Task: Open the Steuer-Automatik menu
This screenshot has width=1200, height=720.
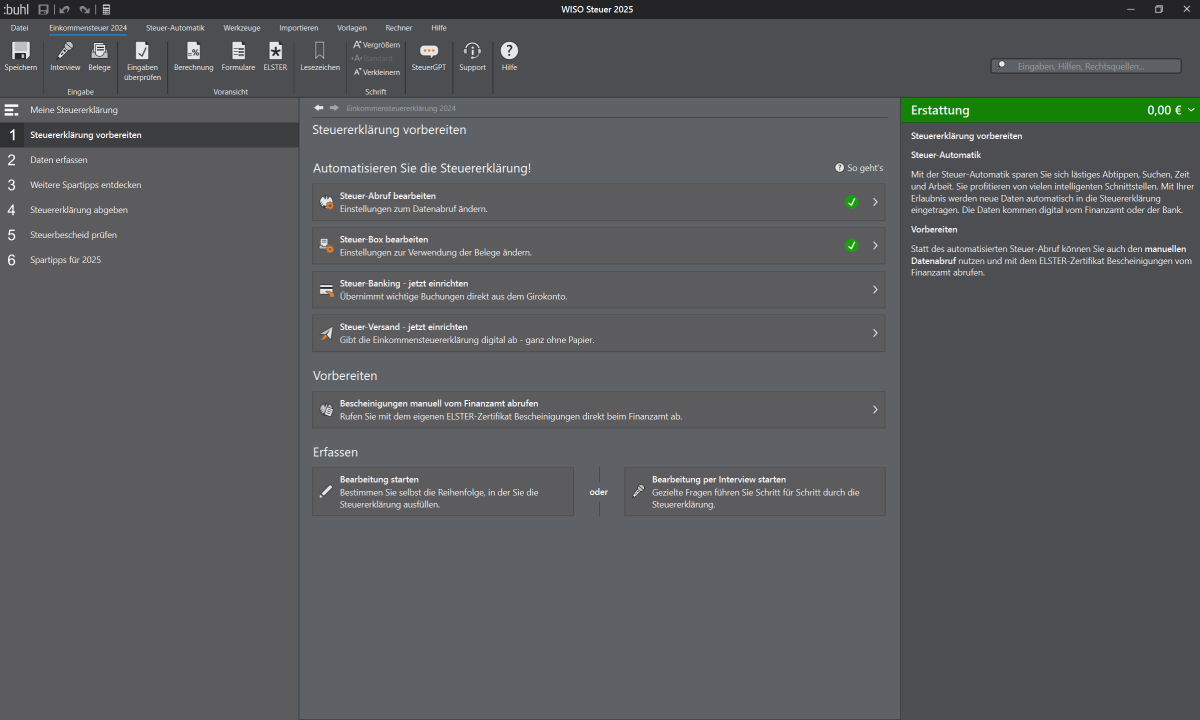Action: pyautogui.click(x=175, y=28)
